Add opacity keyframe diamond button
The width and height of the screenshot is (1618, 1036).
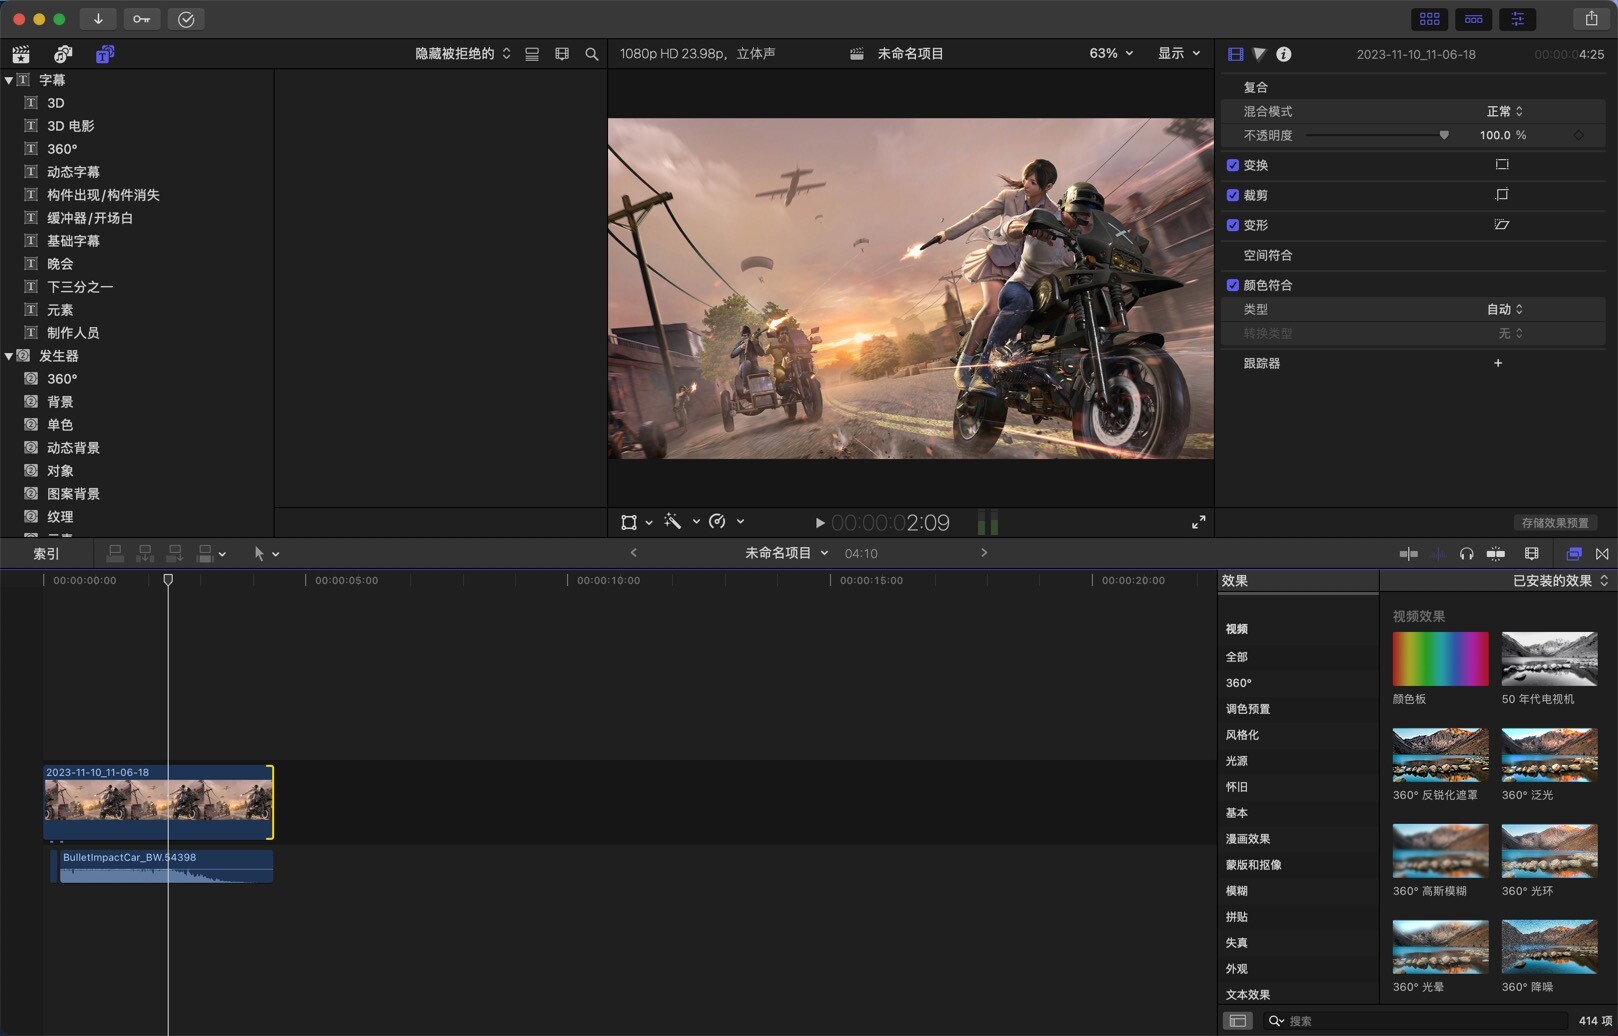[1579, 135]
